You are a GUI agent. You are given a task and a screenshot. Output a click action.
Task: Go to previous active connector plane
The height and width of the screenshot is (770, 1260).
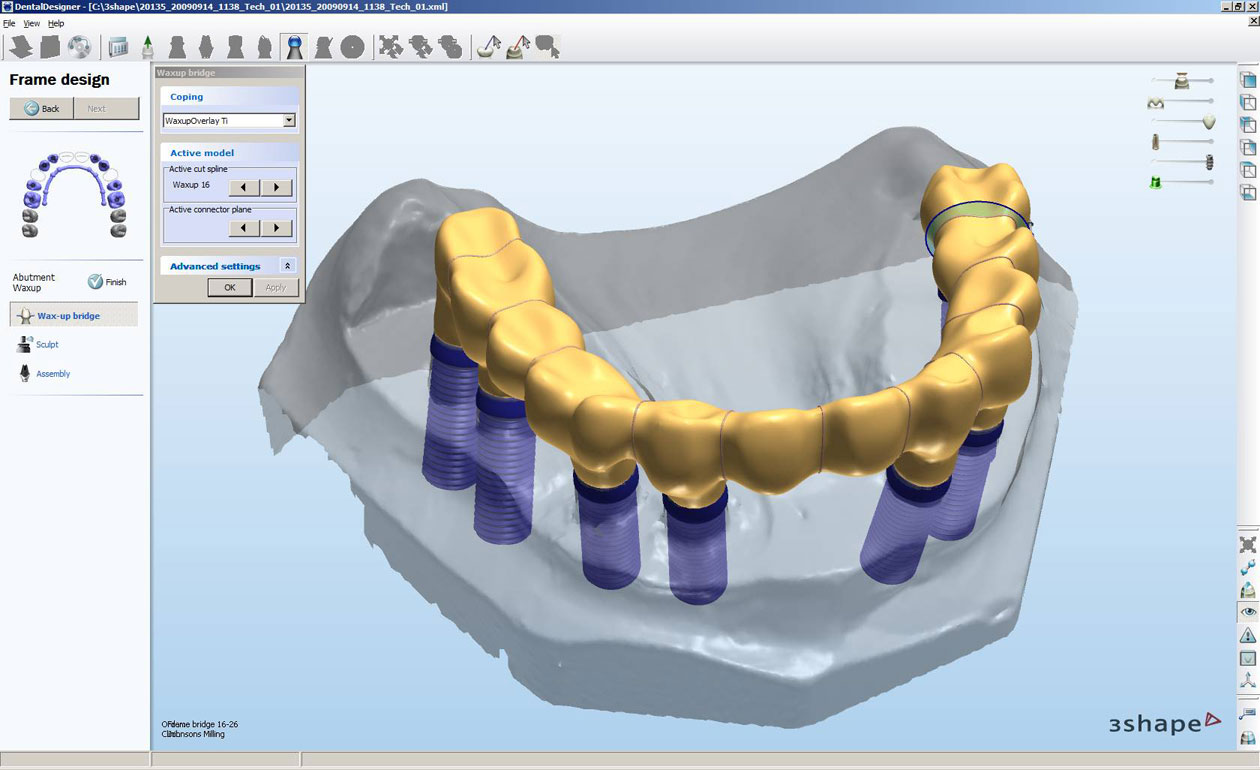coord(245,228)
